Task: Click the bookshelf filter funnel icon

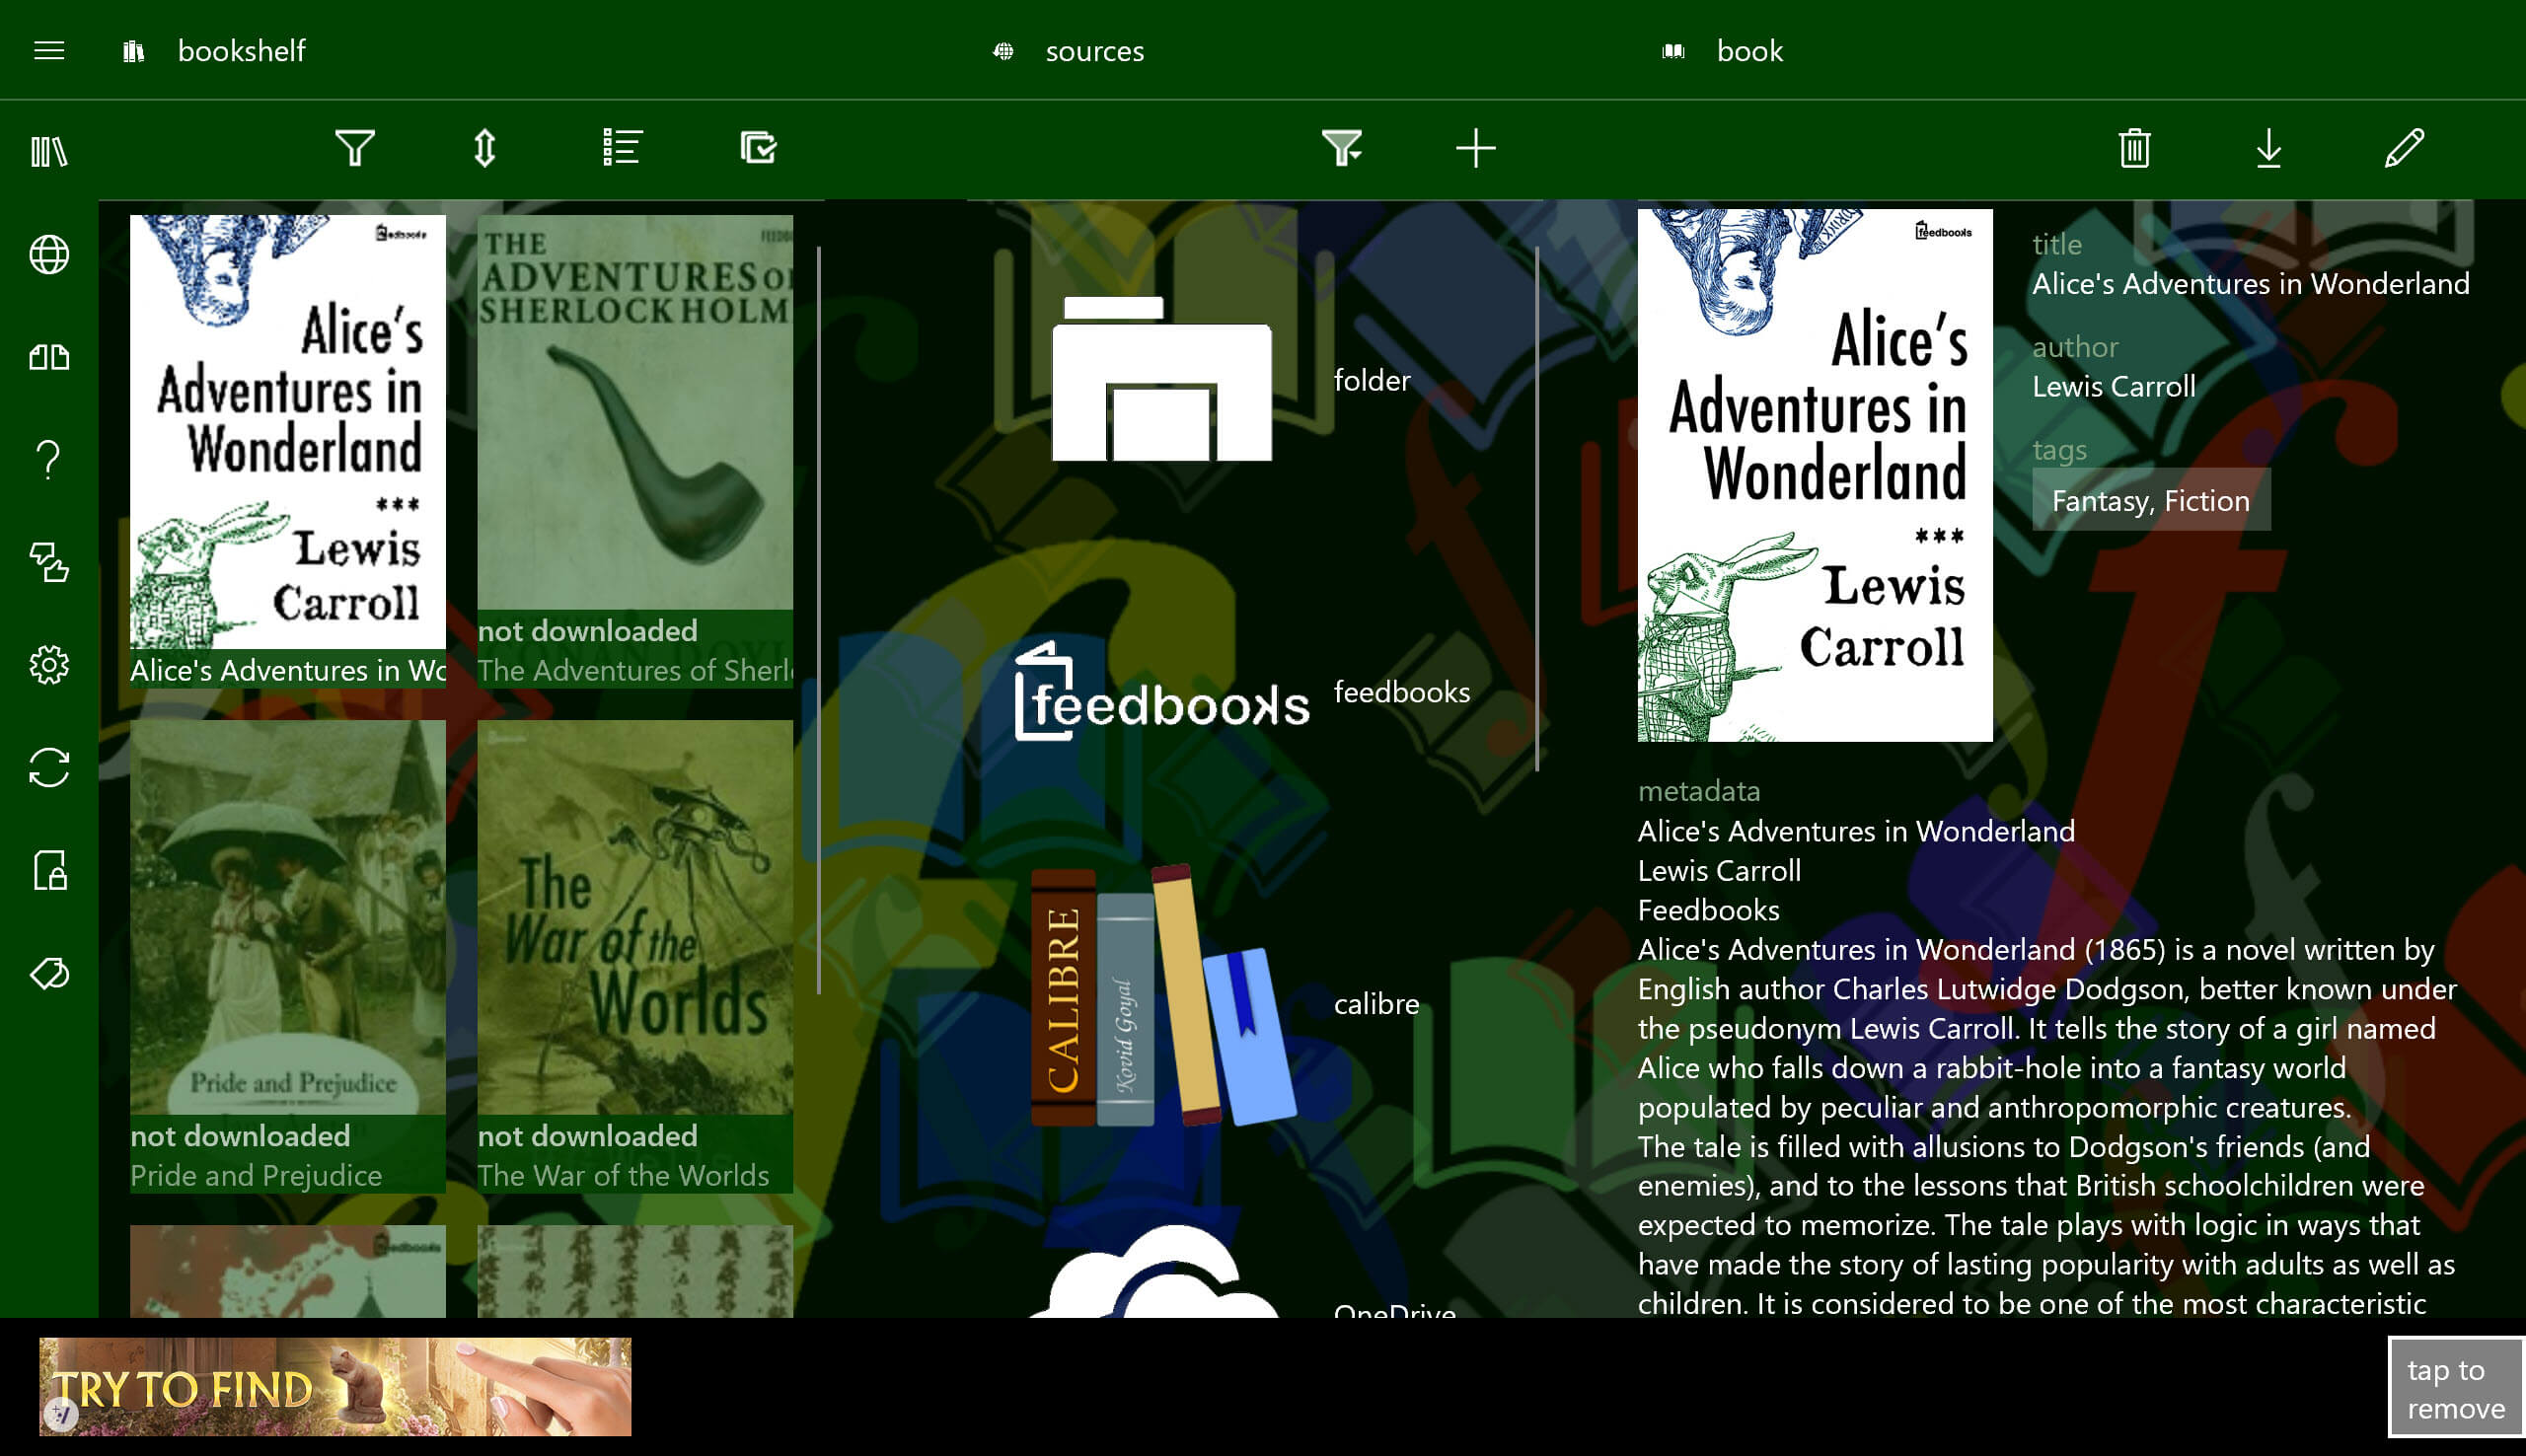Action: tap(354, 148)
